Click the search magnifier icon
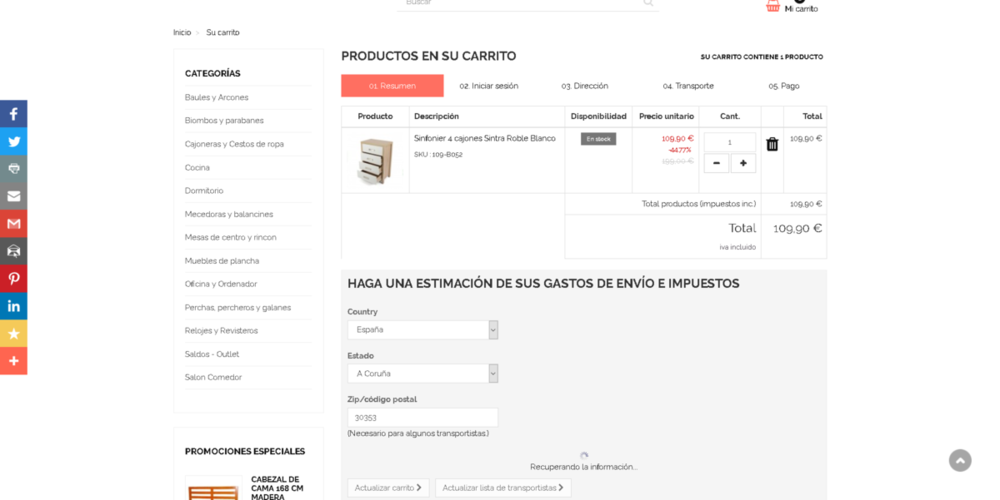 point(648,3)
